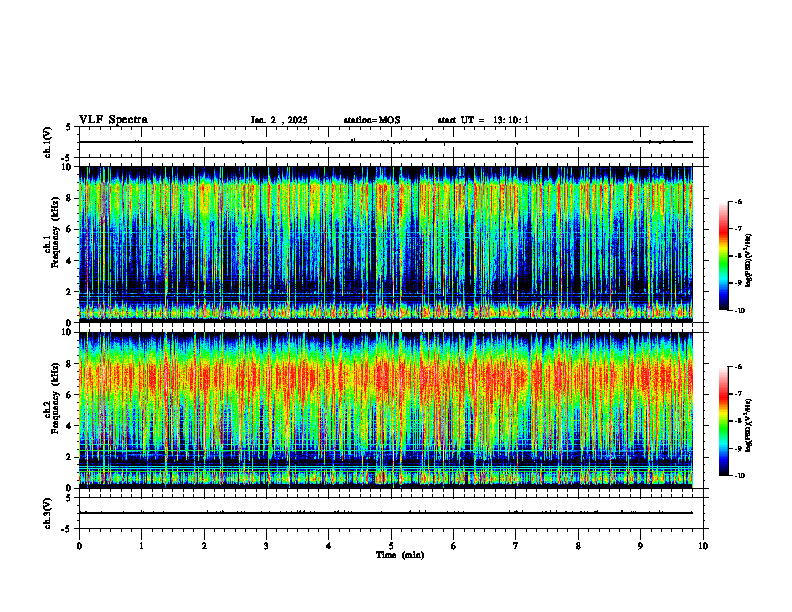Click the -5 tick label on ch.1(V) axis
Viewport: 792px width, 612px height.
point(67,158)
